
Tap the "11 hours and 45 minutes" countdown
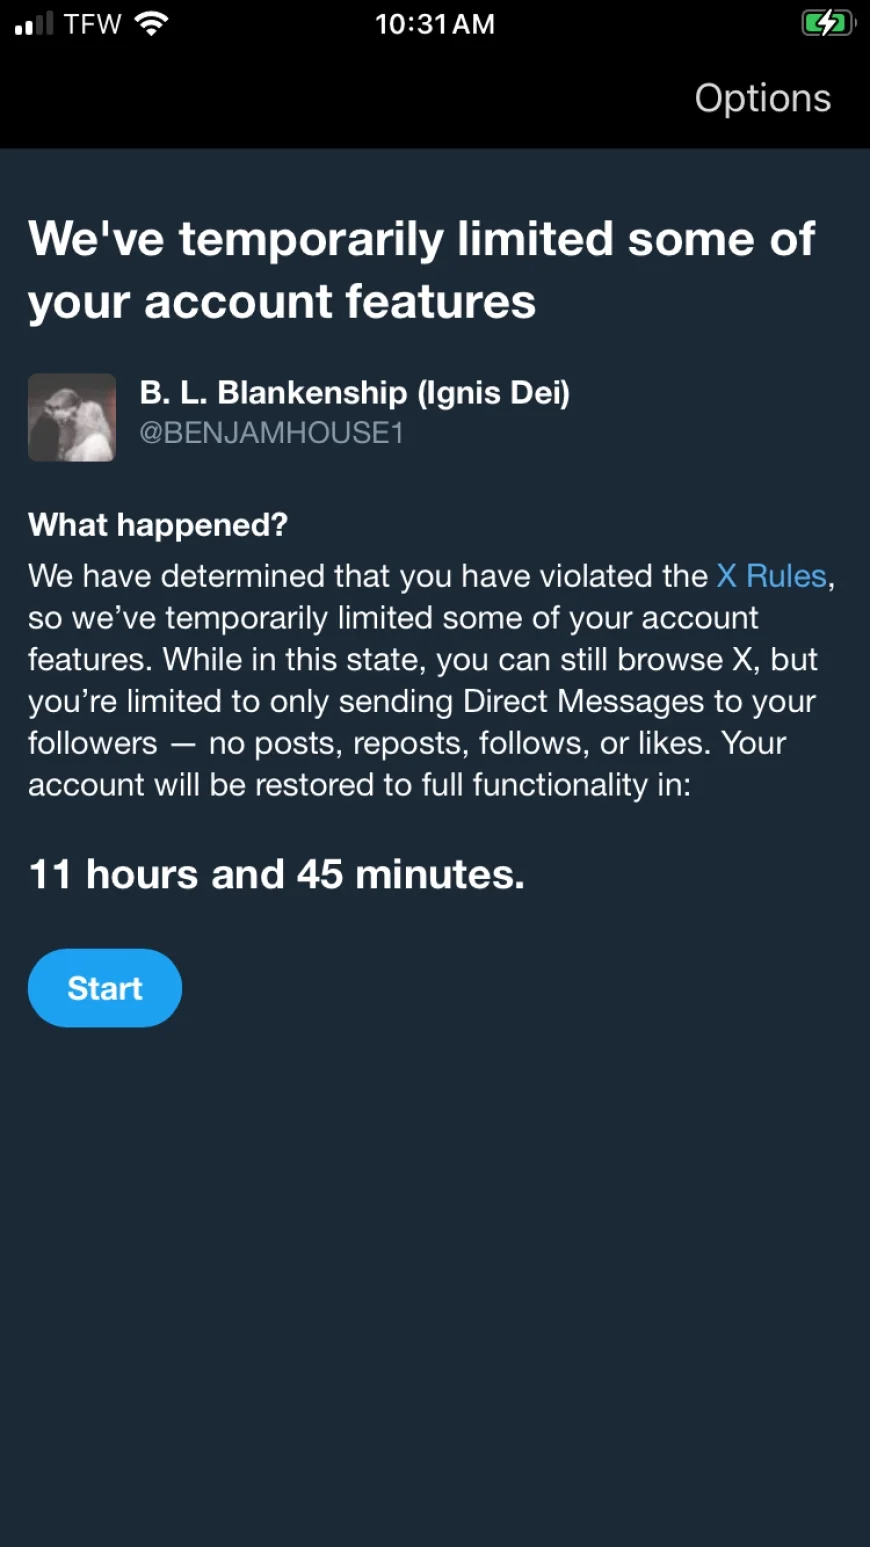[x=276, y=874]
